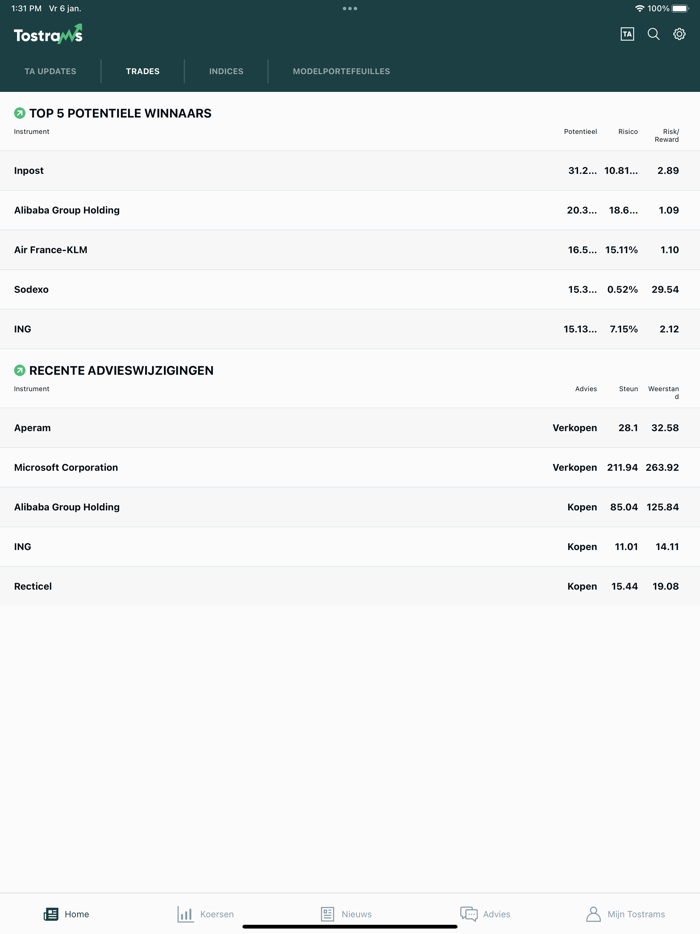Select the Trades tab

(143, 71)
